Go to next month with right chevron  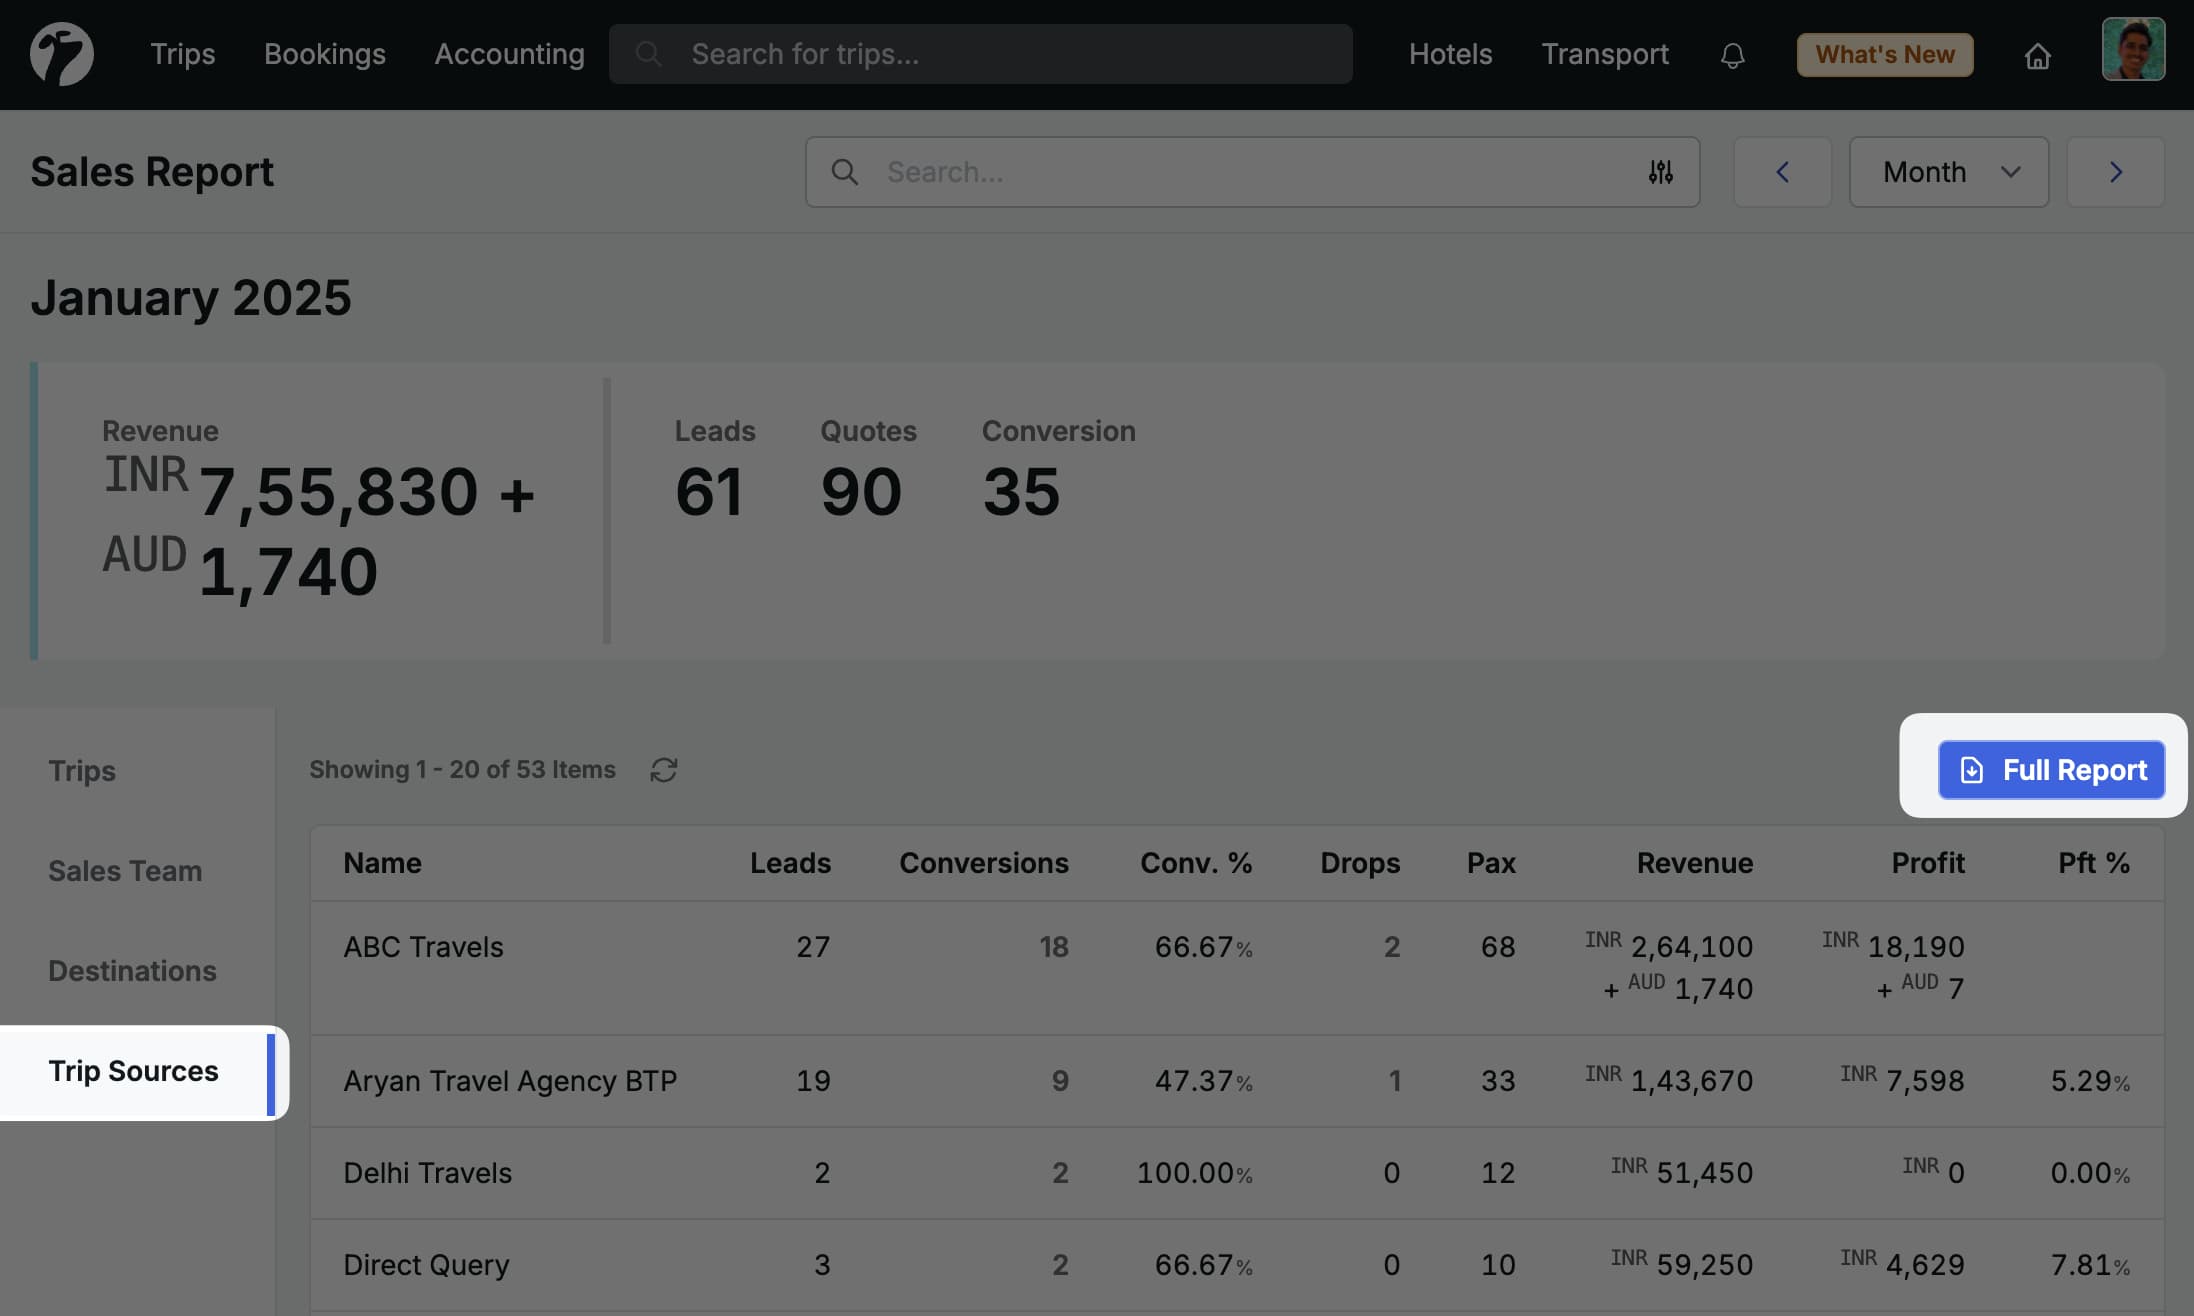pos(2115,172)
